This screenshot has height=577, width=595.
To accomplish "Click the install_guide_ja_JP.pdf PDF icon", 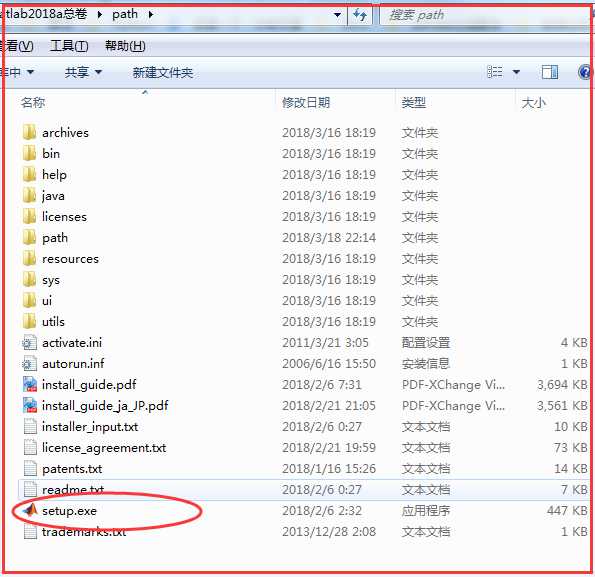I will tap(30, 406).
